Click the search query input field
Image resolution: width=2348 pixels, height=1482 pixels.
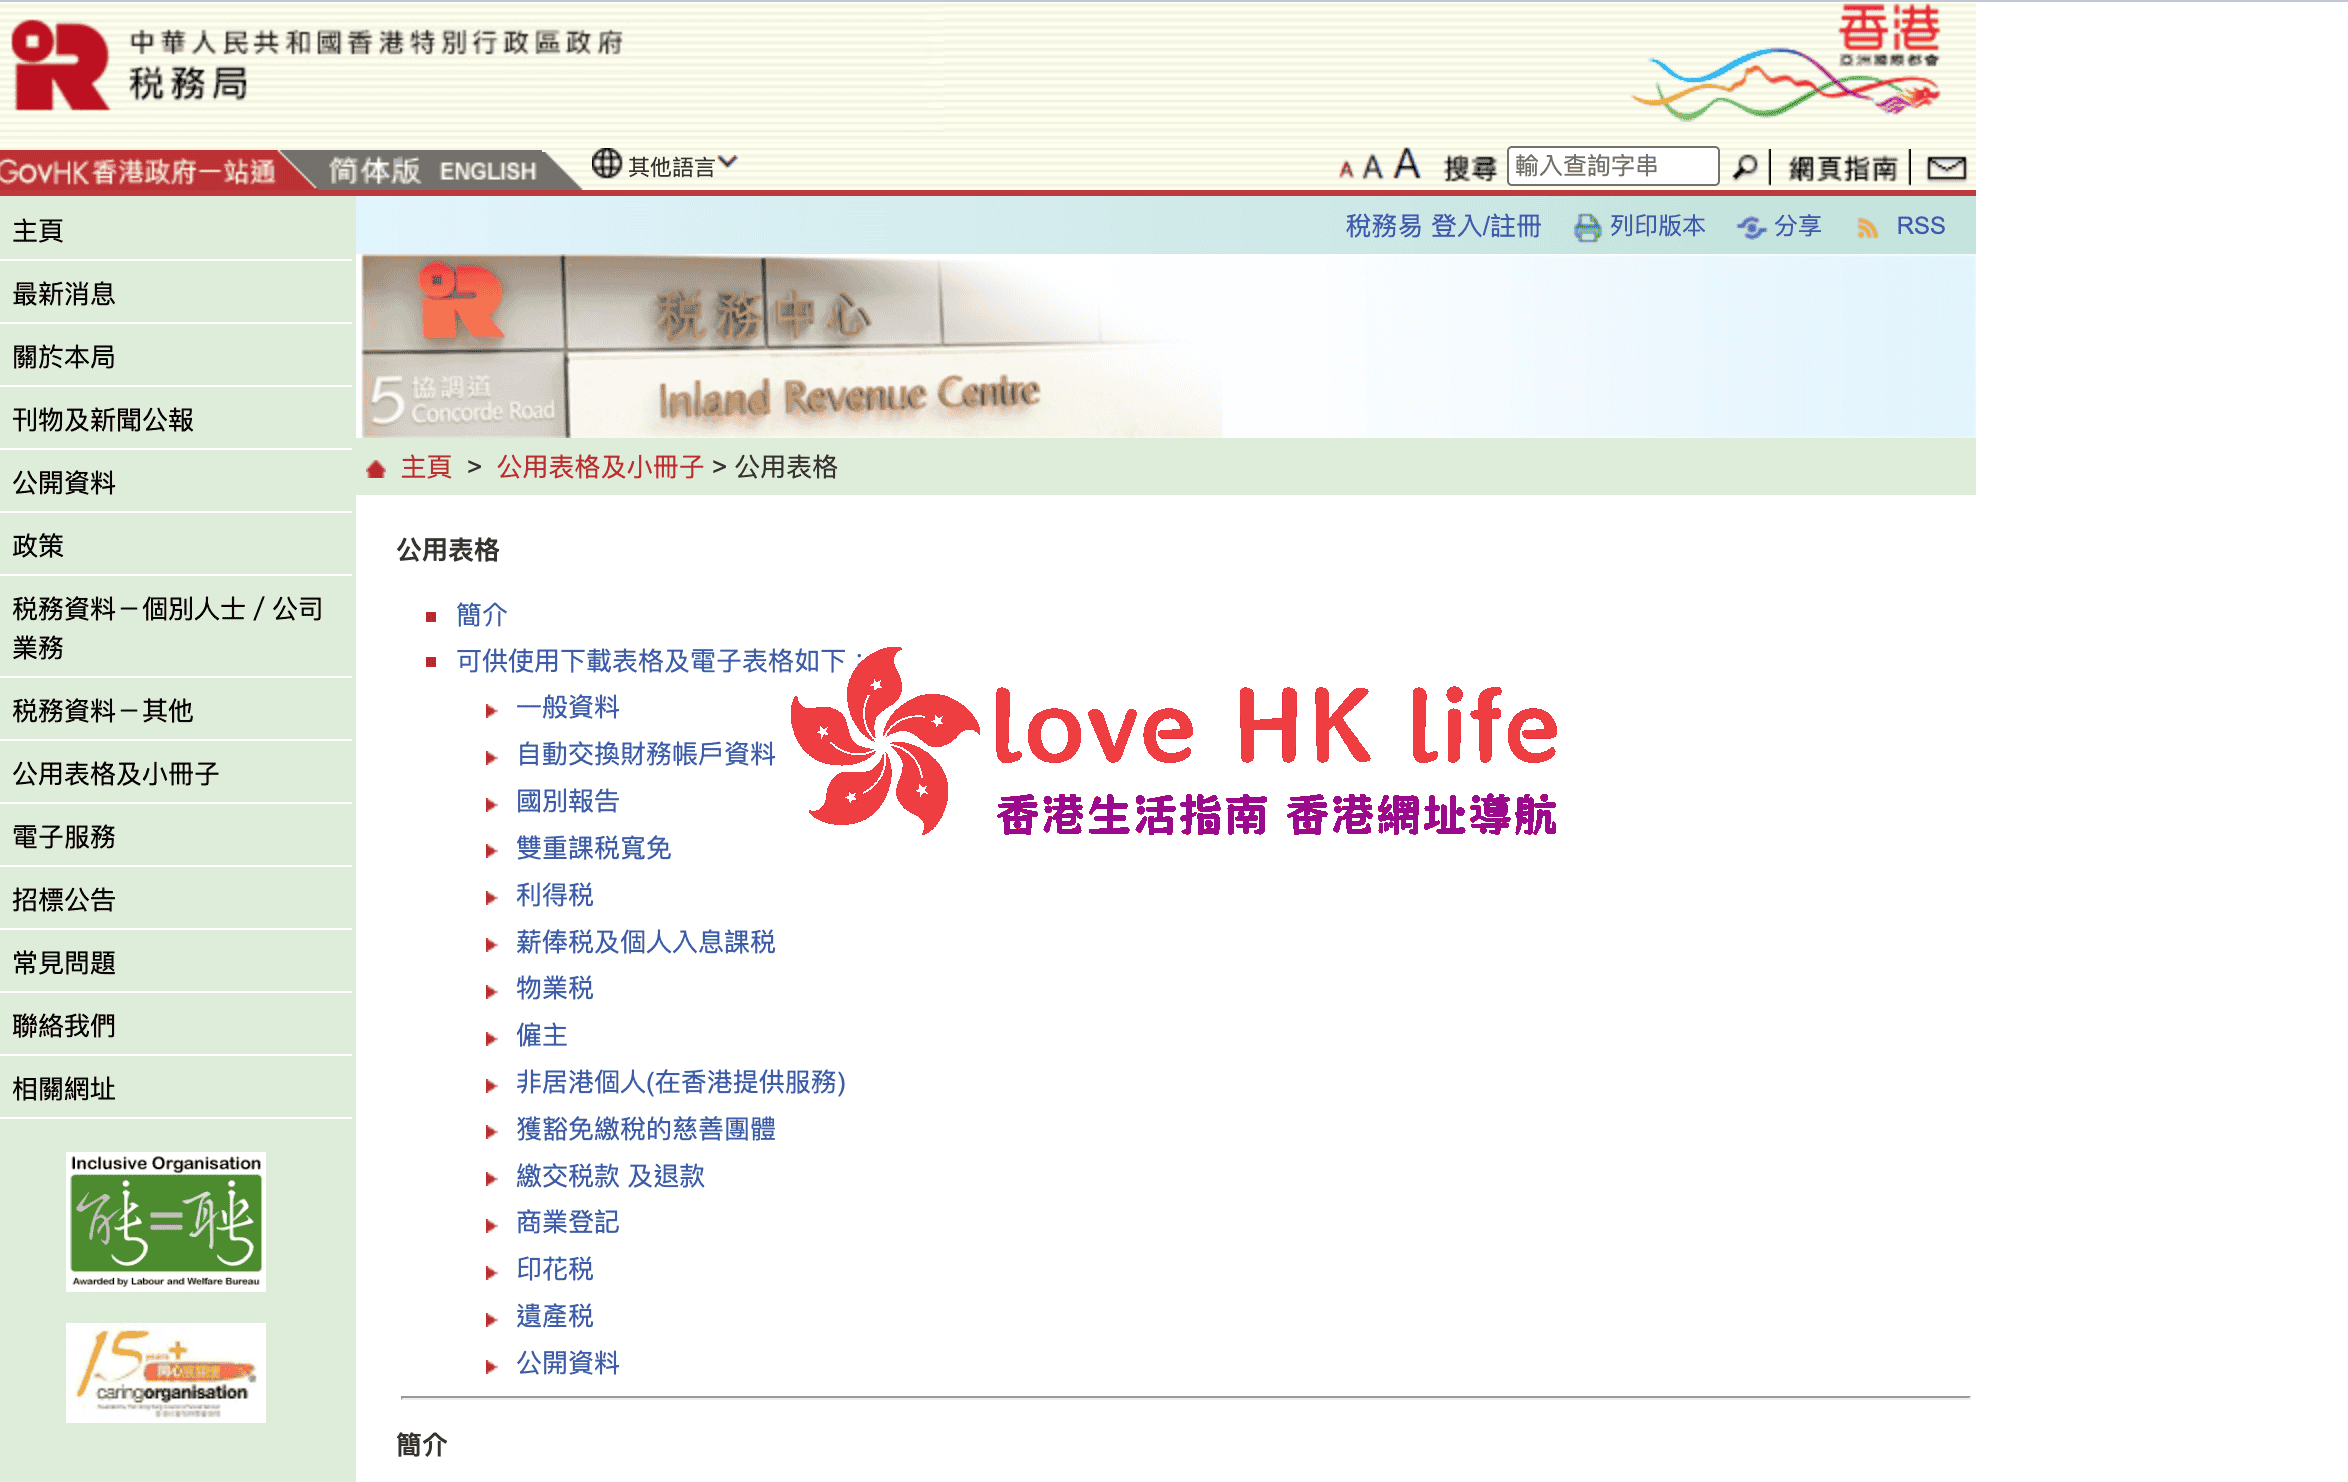coord(1612,166)
